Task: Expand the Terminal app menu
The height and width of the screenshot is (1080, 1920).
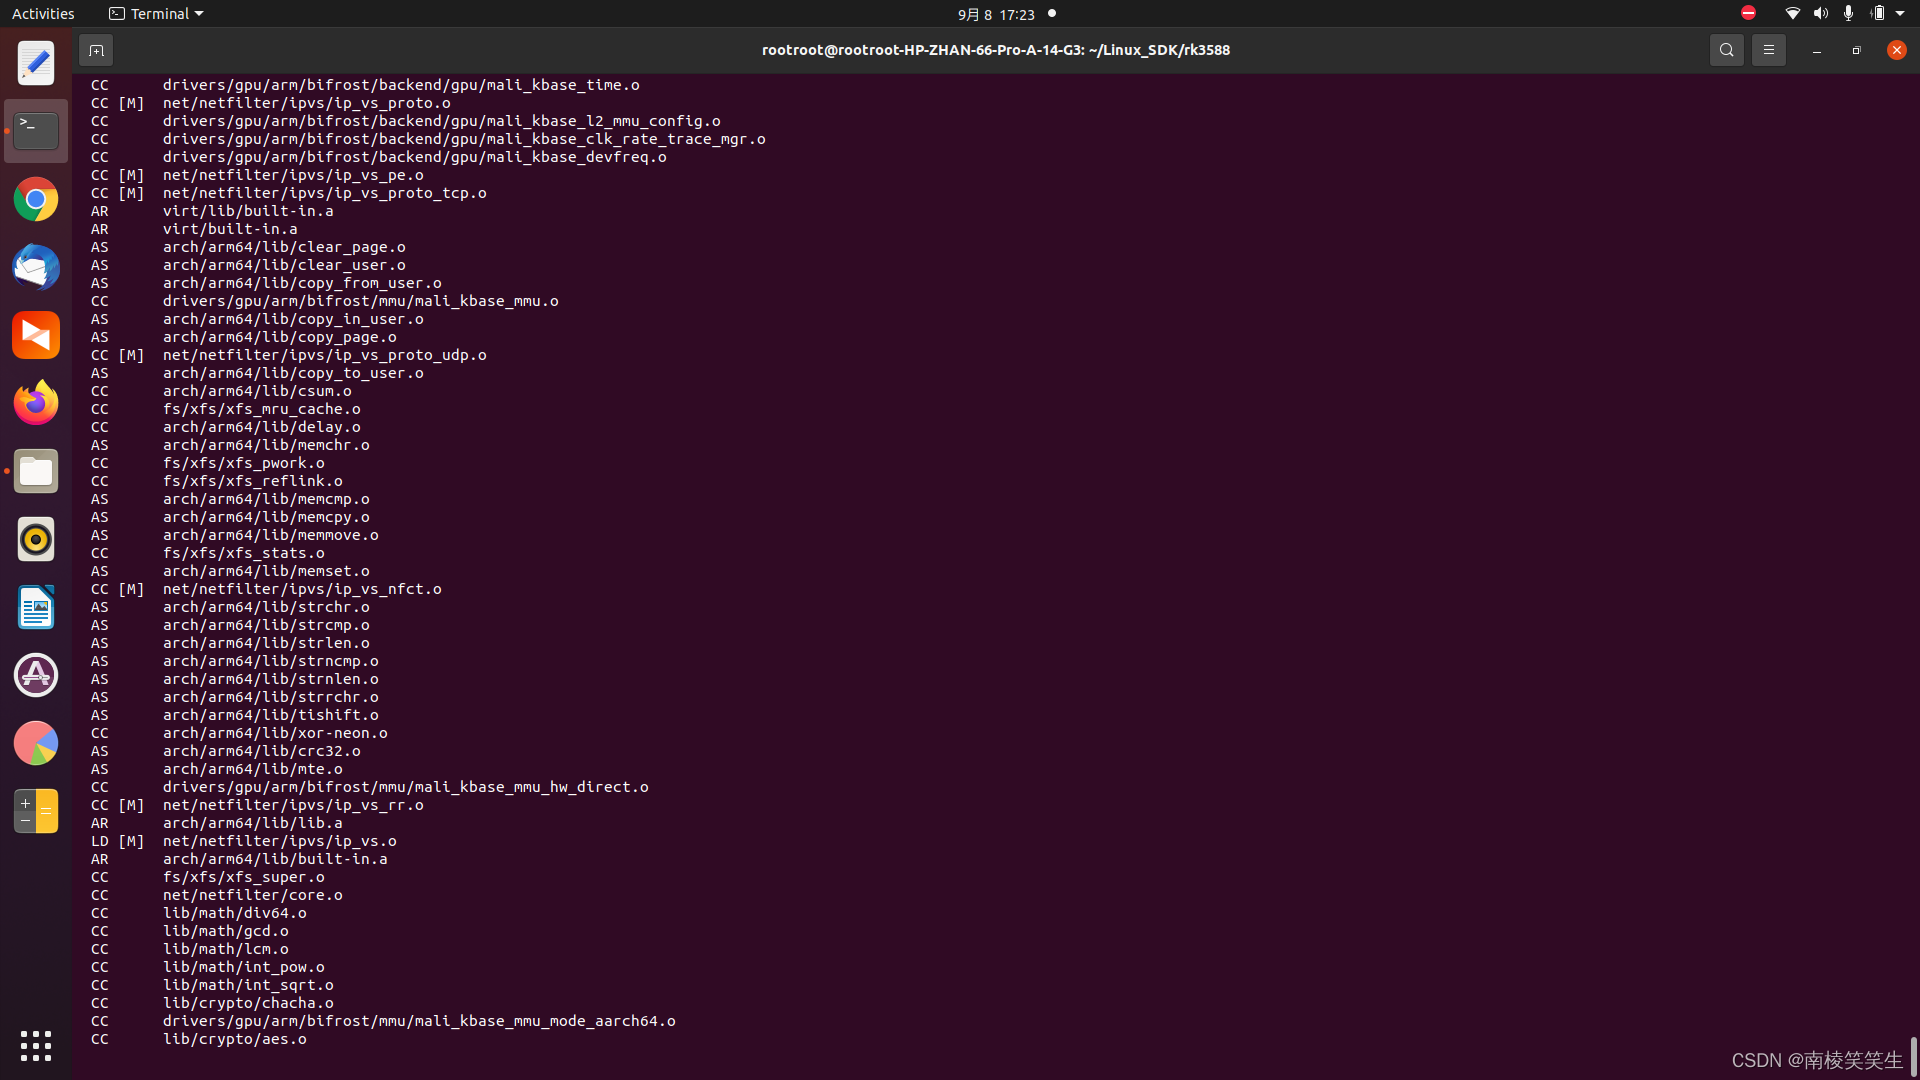Action: click(157, 14)
